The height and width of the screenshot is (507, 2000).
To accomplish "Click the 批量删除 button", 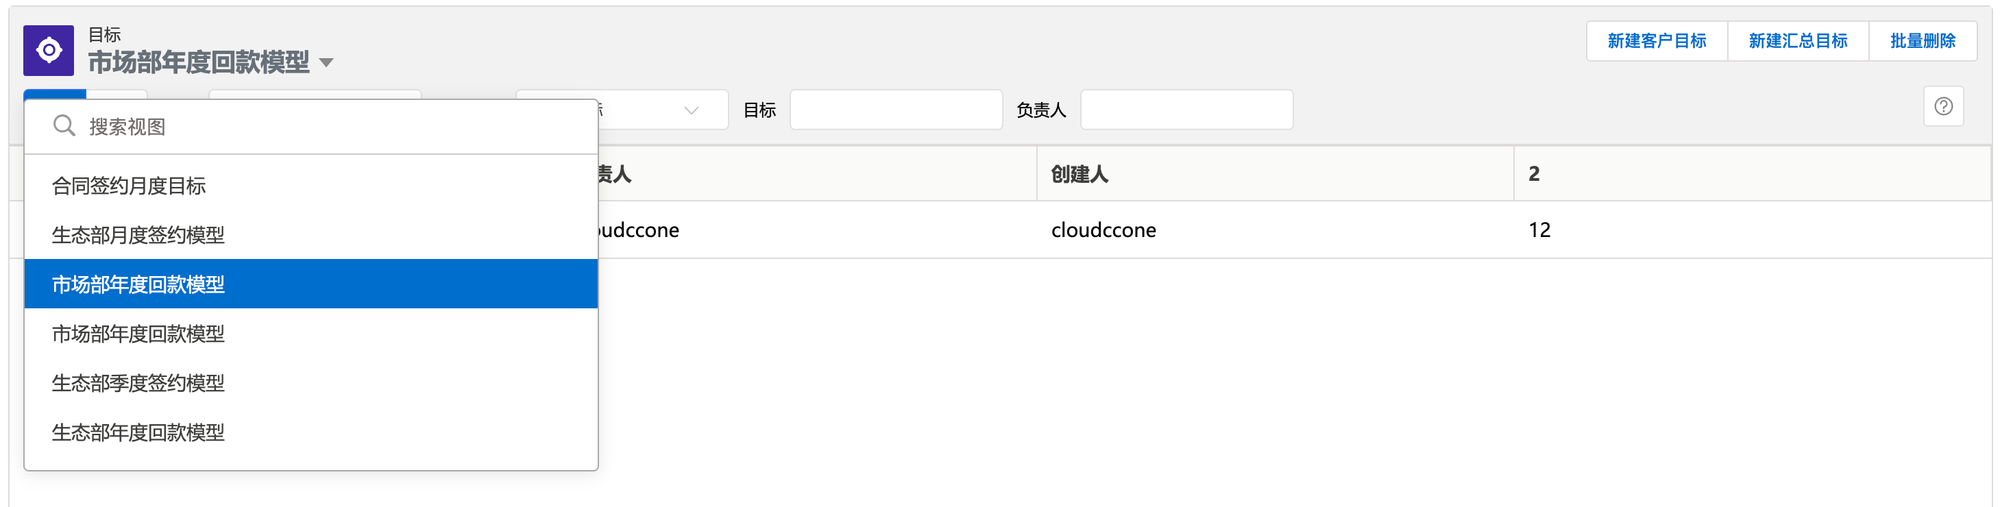I will click(x=1922, y=41).
